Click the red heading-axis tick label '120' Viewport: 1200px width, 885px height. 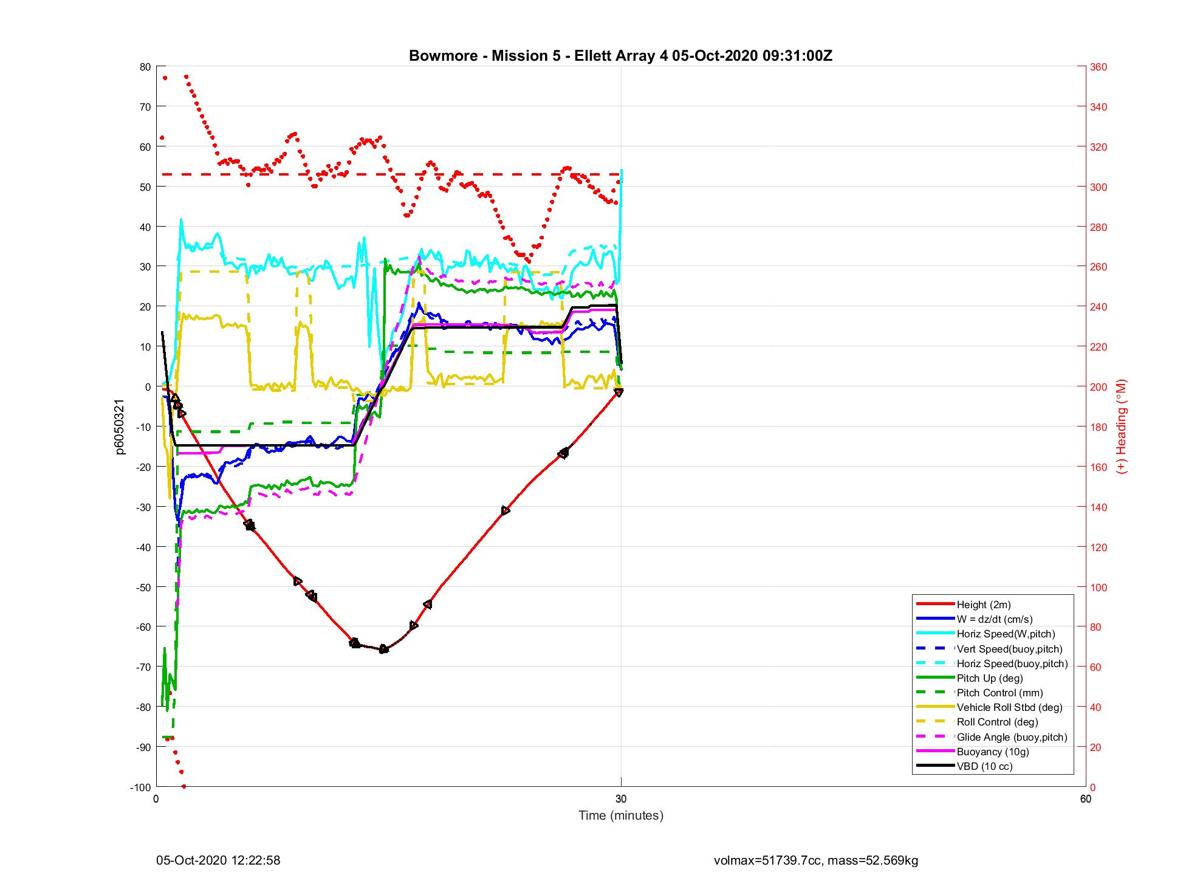pyautogui.click(x=1098, y=547)
